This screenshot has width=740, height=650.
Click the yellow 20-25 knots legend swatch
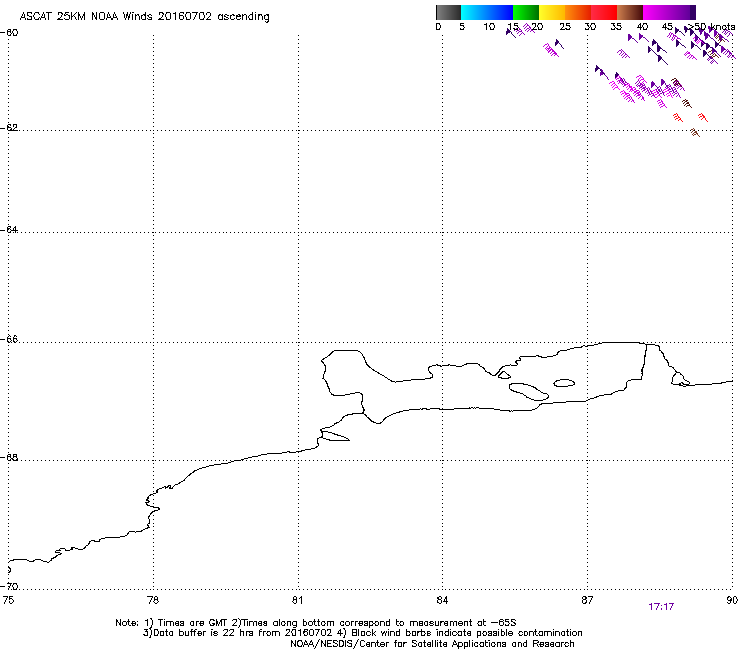pos(552,12)
